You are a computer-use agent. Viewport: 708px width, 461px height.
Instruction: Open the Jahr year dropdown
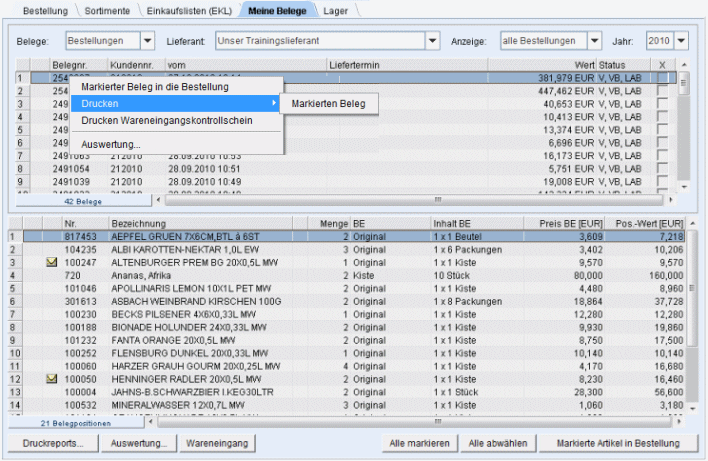click(x=682, y=41)
